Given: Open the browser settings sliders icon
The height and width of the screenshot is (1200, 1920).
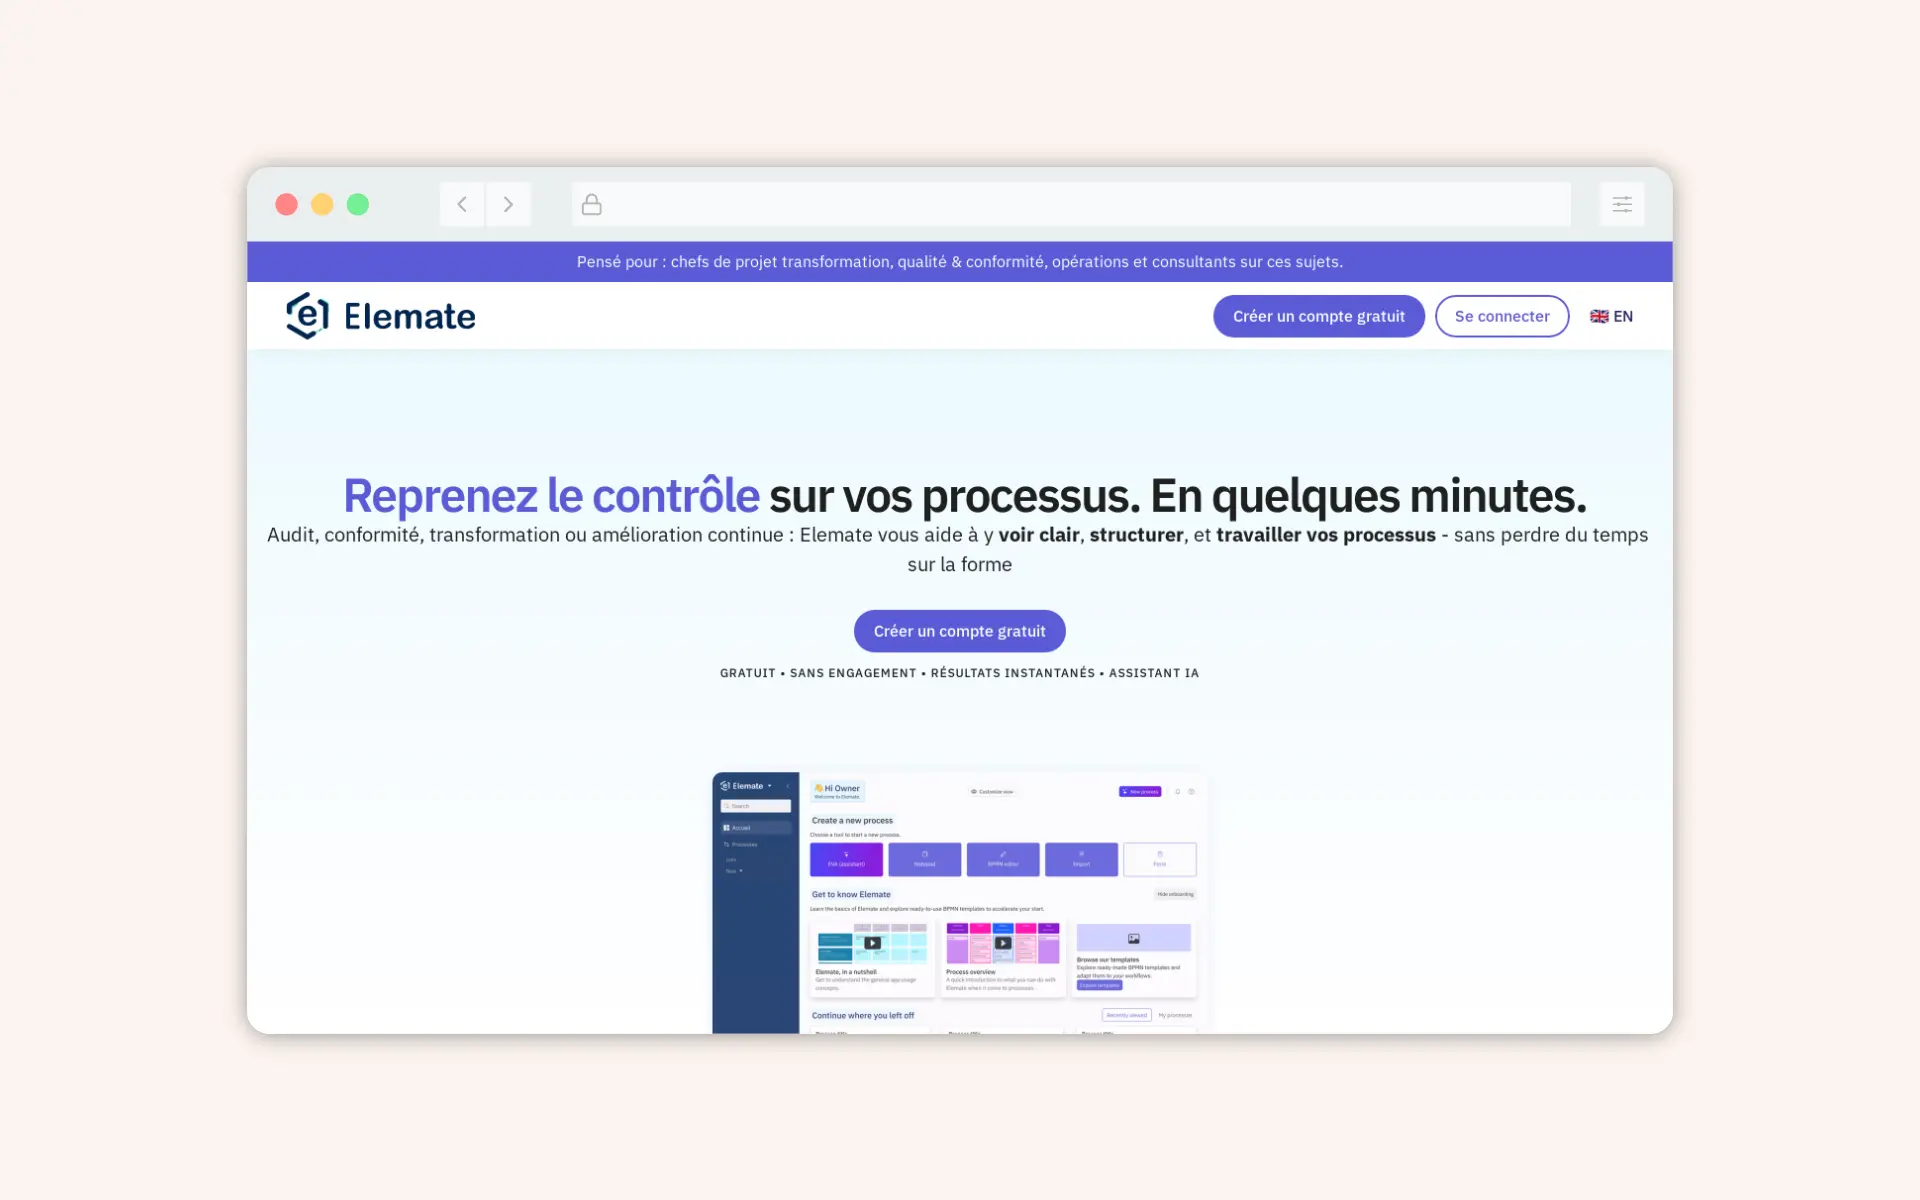Looking at the screenshot, I should [1621, 204].
